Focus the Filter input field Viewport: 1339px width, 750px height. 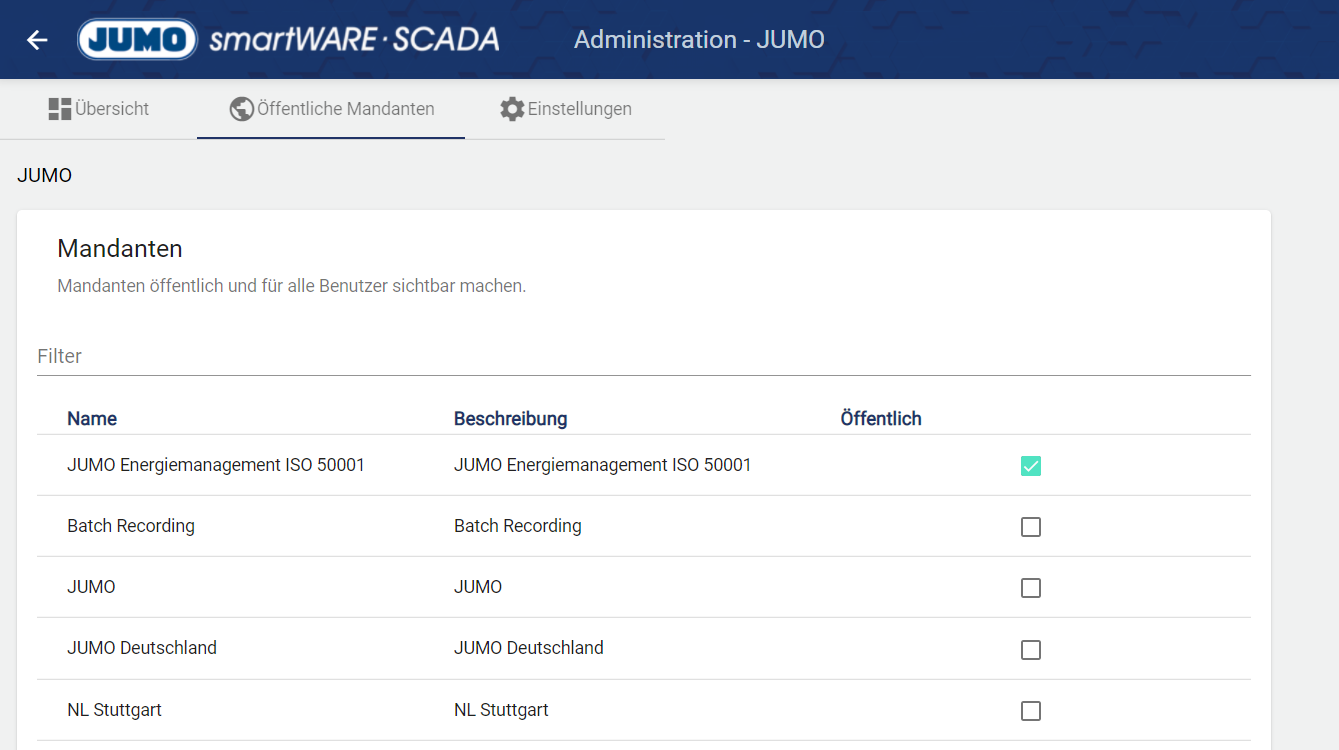tap(643, 357)
